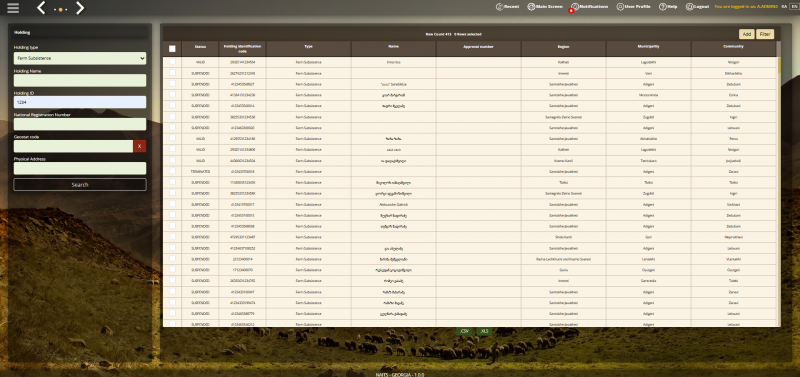This screenshot has width=800, height=377.
Task: Export table as .CSV
Action: pos(464,331)
